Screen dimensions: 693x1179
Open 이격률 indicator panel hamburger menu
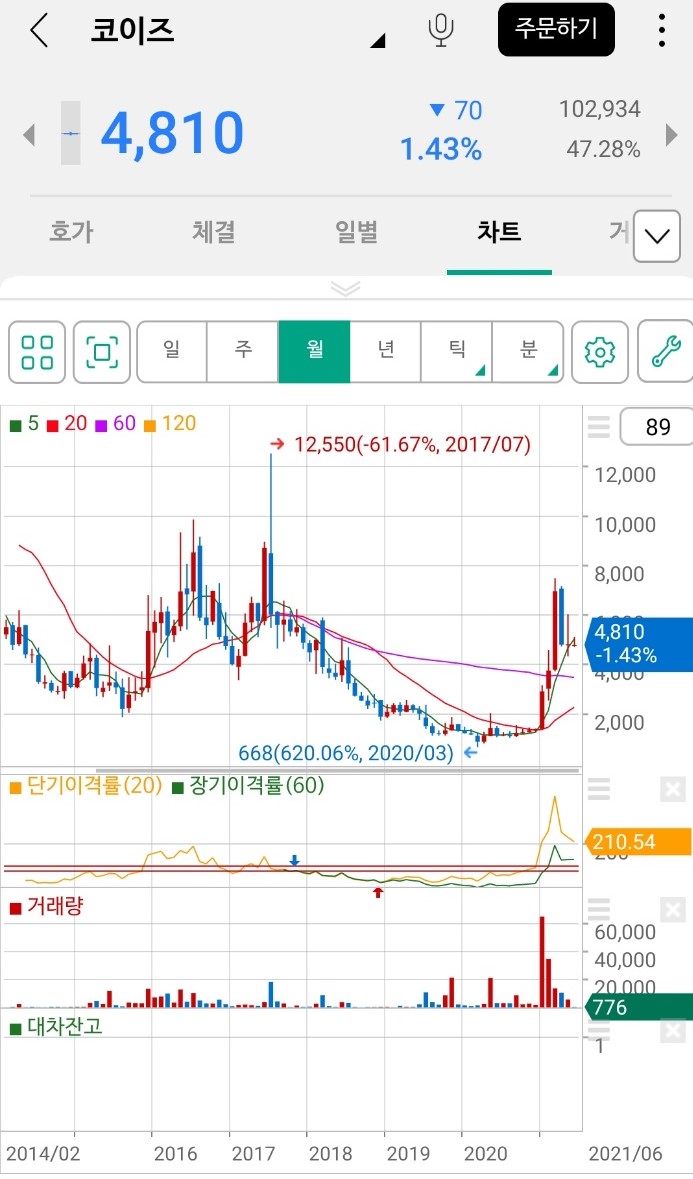tap(598, 789)
